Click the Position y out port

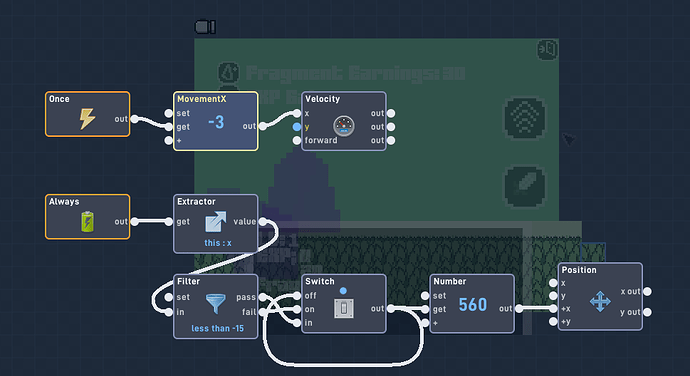coord(647,312)
